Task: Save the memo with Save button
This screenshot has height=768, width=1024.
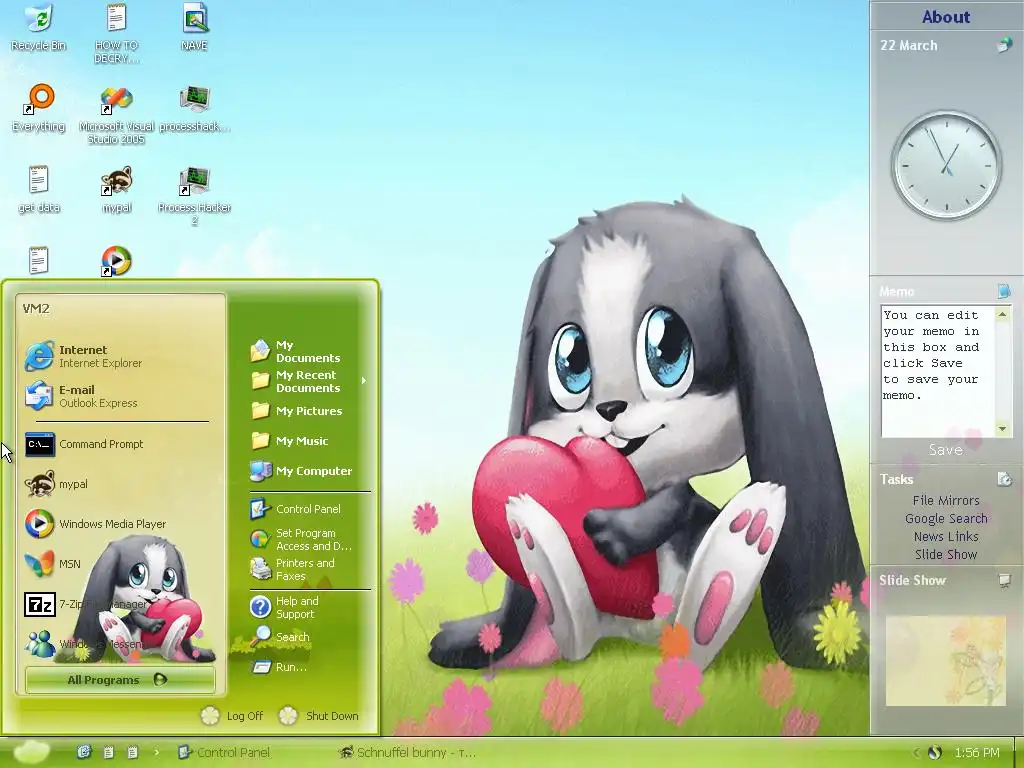Action: [946, 449]
